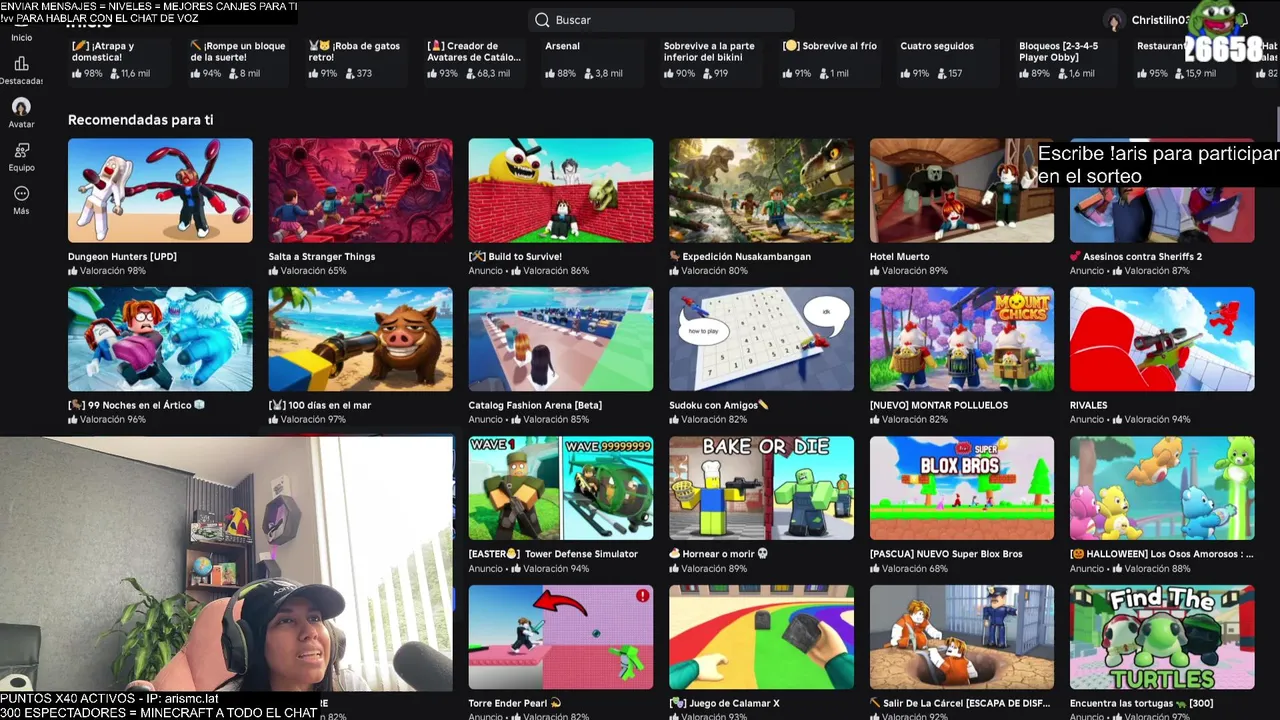Open Hotel Muerto game thumbnail
This screenshot has width=1280, height=720.
962,190
